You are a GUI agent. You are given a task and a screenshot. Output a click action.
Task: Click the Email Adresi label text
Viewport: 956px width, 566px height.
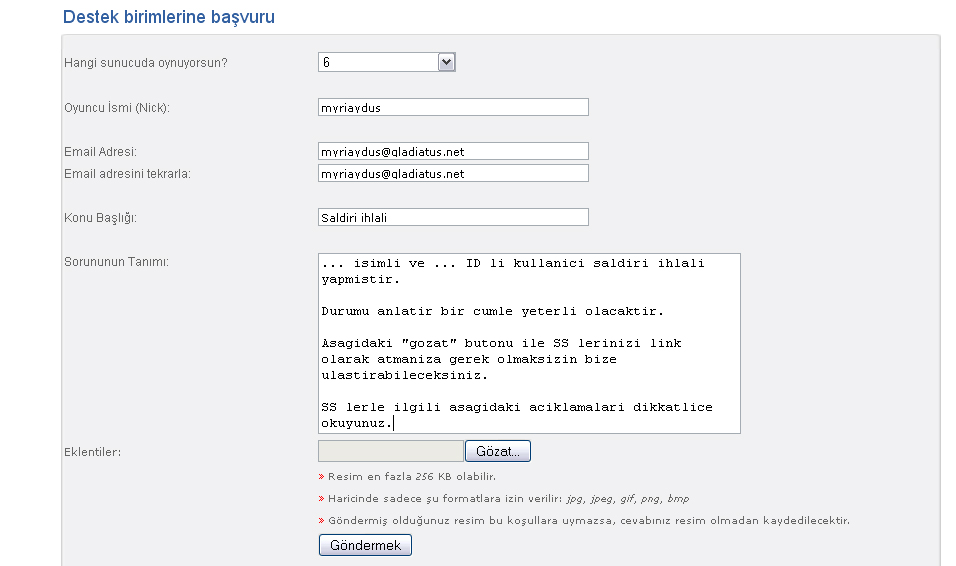[x=101, y=152]
